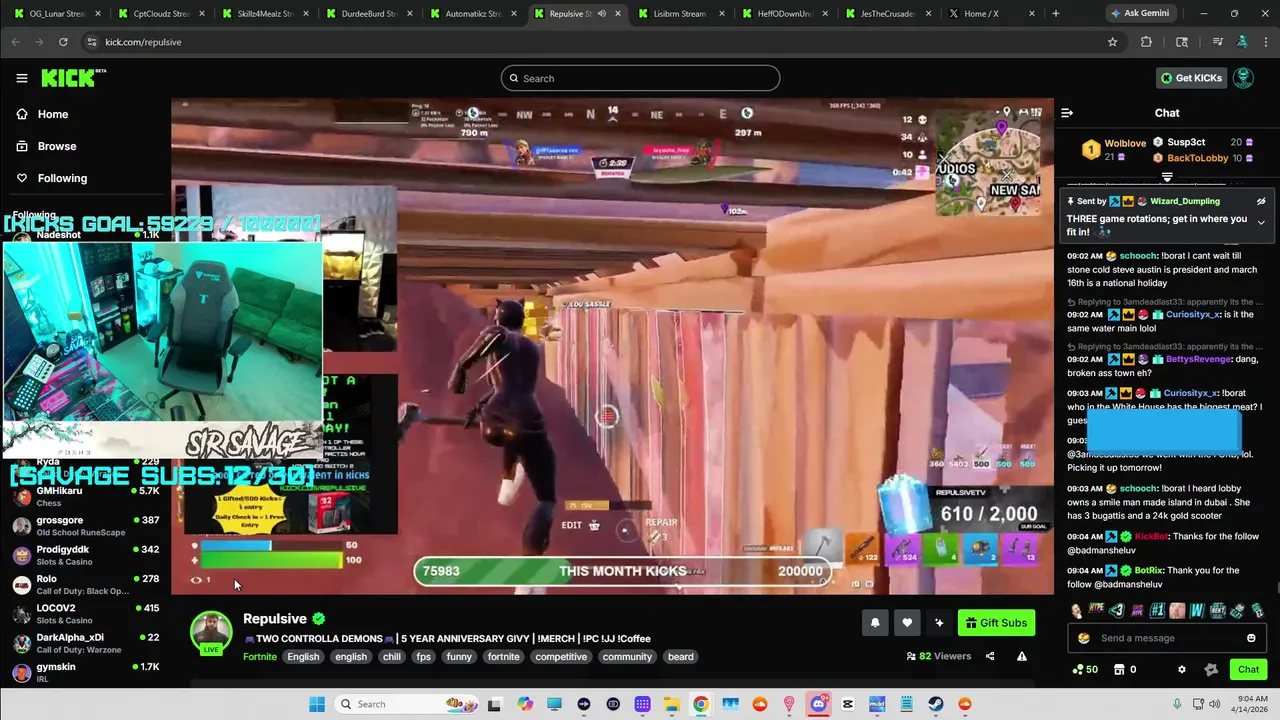Viewport: 1280px width, 720px height.
Task: Click the plus subscribe icon
Action: [939, 623]
